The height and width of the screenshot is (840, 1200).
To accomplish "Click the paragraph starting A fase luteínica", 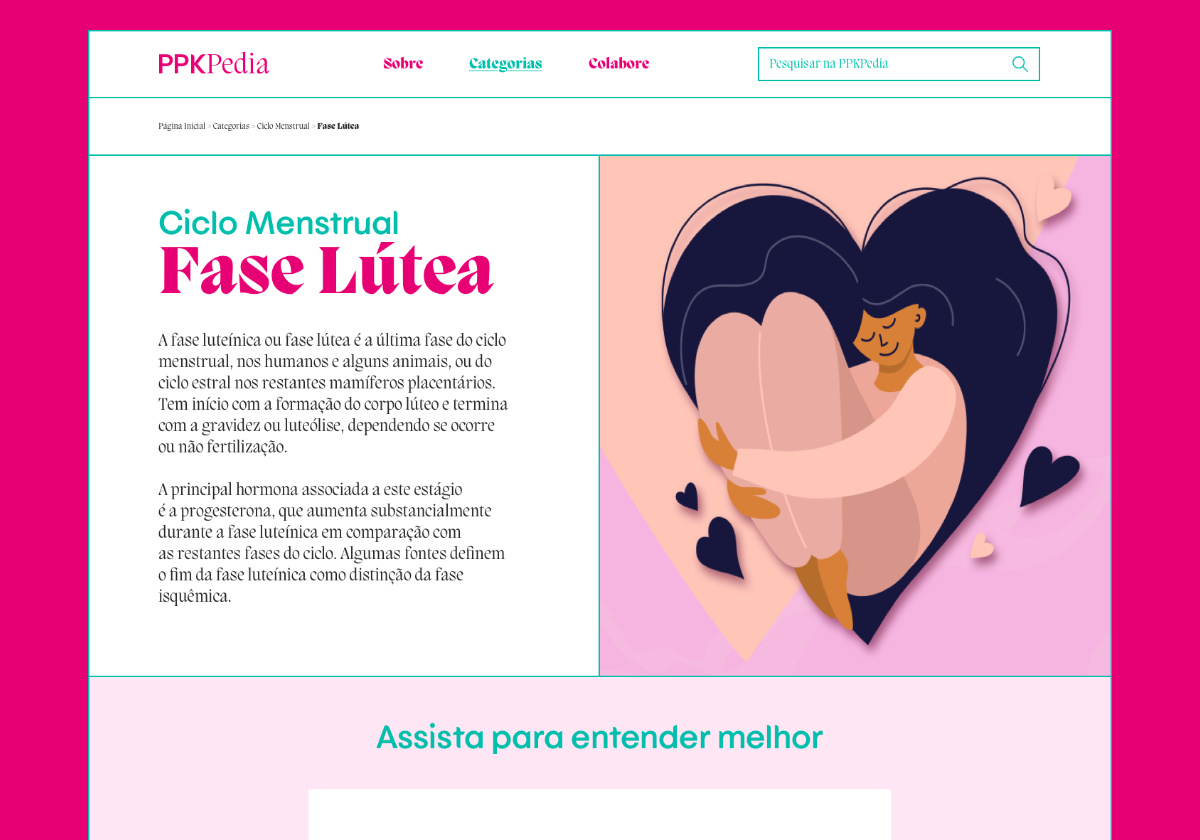I will click(x=333, y=393).
